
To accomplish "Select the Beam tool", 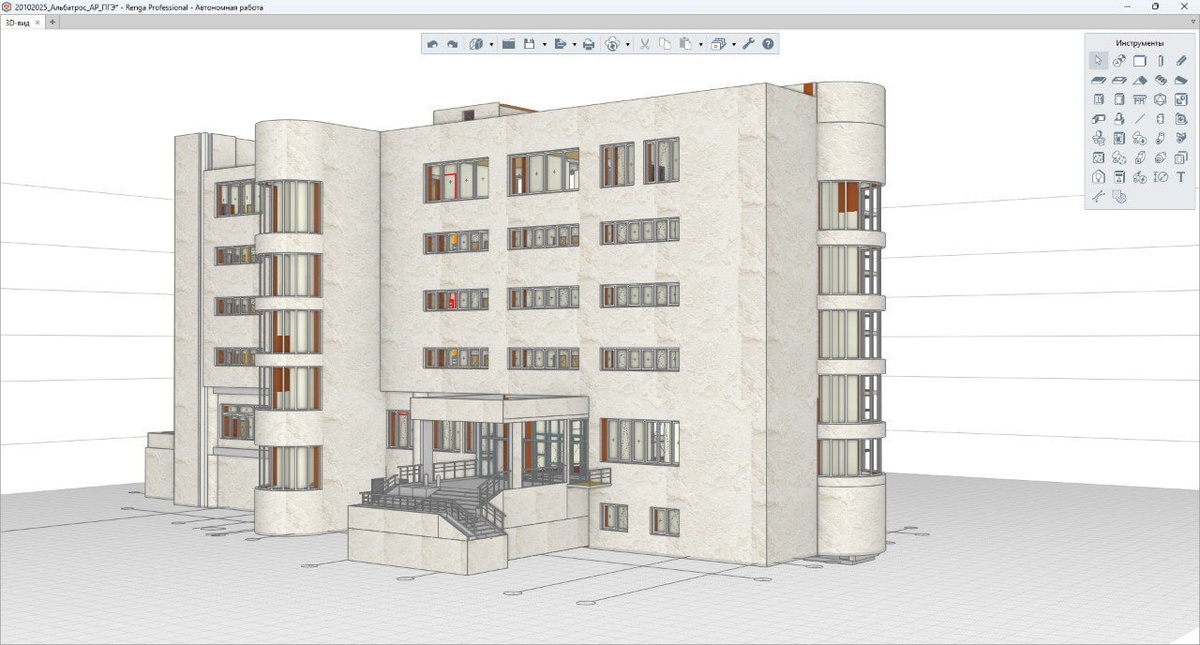I will pos(1181,61).
